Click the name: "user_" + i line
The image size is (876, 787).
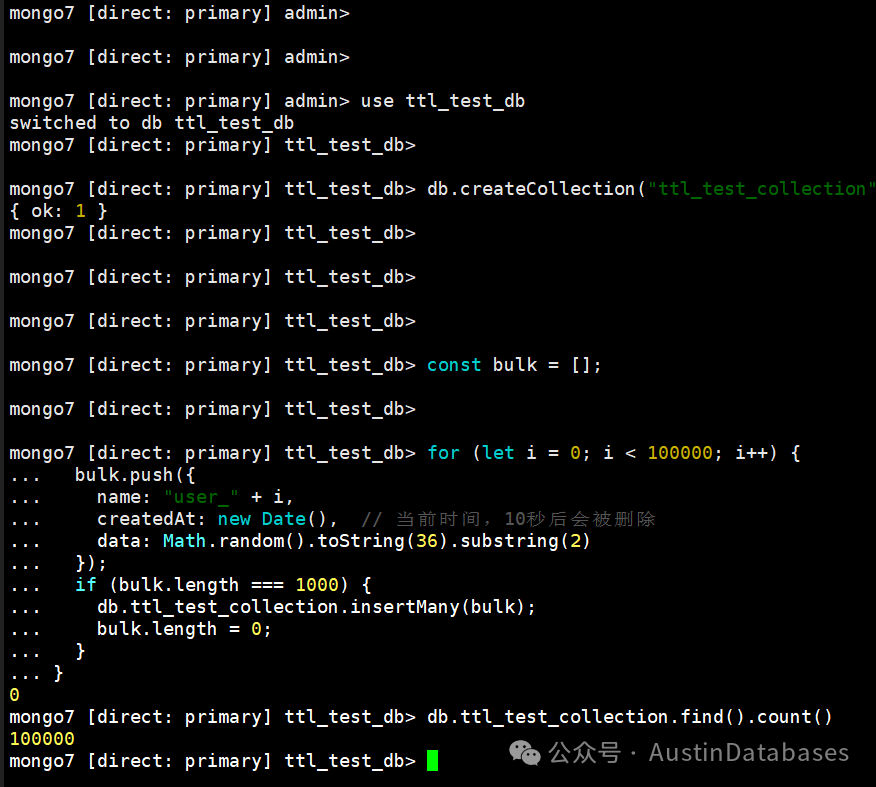coord(195,497)
